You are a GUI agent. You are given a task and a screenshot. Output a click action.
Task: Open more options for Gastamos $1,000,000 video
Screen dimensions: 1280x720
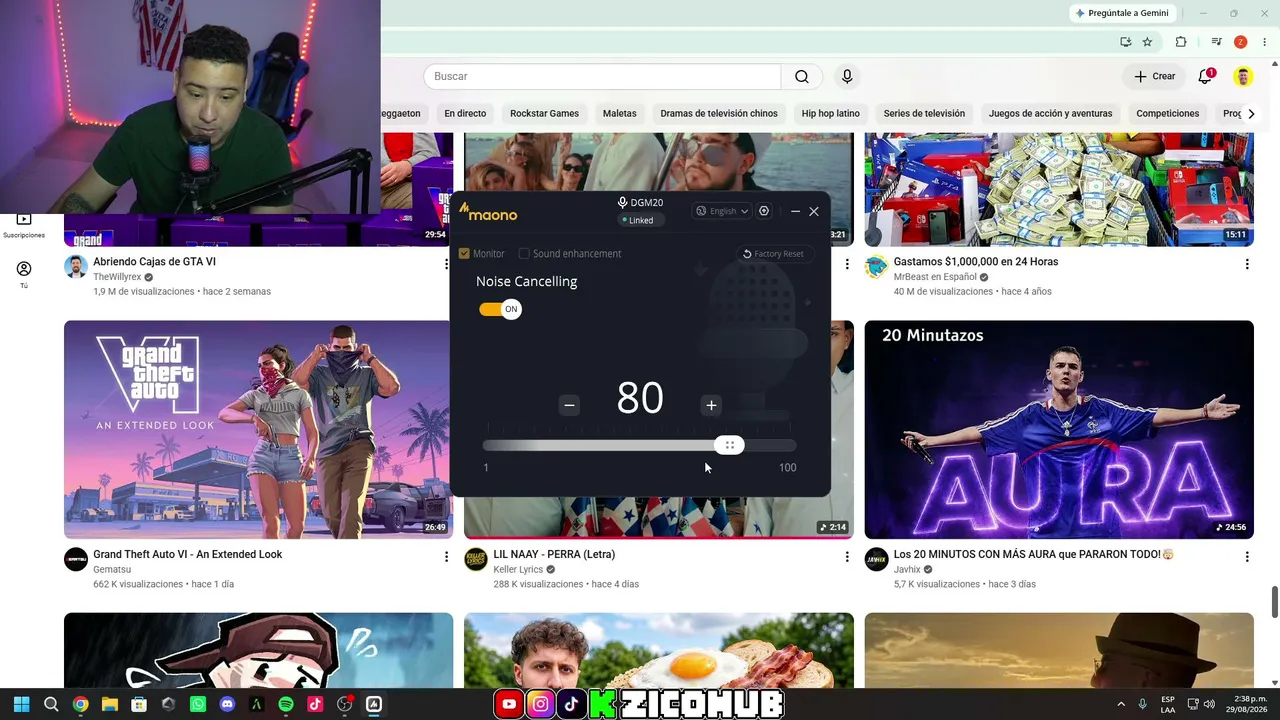[1247, 264]
